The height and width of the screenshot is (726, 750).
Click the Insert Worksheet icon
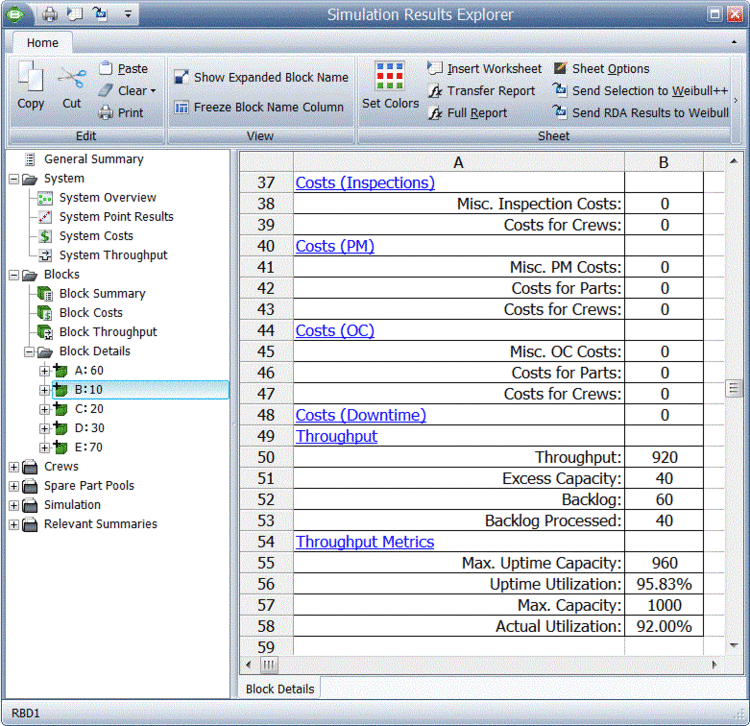tap(435, 68)
